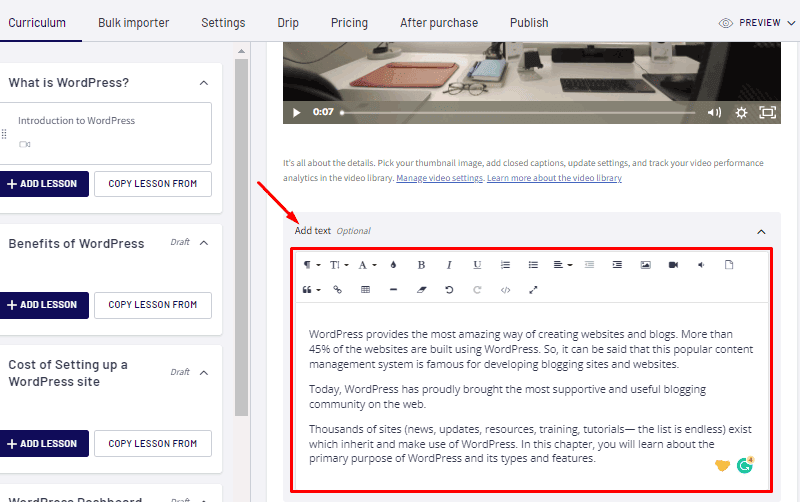This screenshot has width=800, height=502.
Task: Play the lesson video
Action: point(296,112)
